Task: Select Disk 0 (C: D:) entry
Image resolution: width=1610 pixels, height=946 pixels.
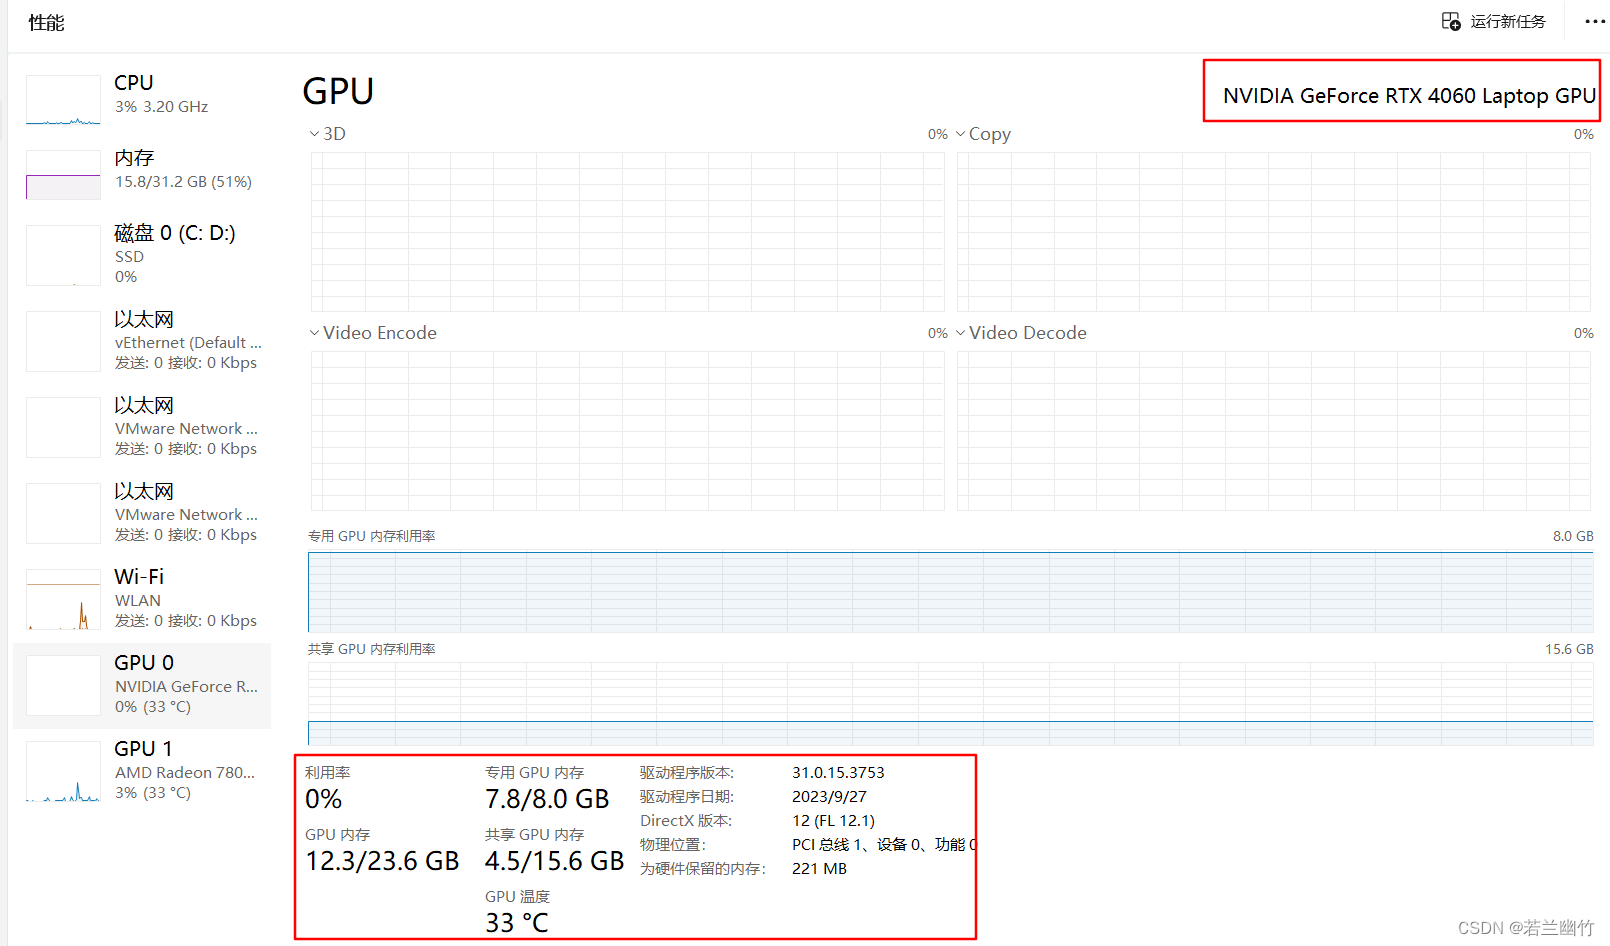Action: pos(142,254)
